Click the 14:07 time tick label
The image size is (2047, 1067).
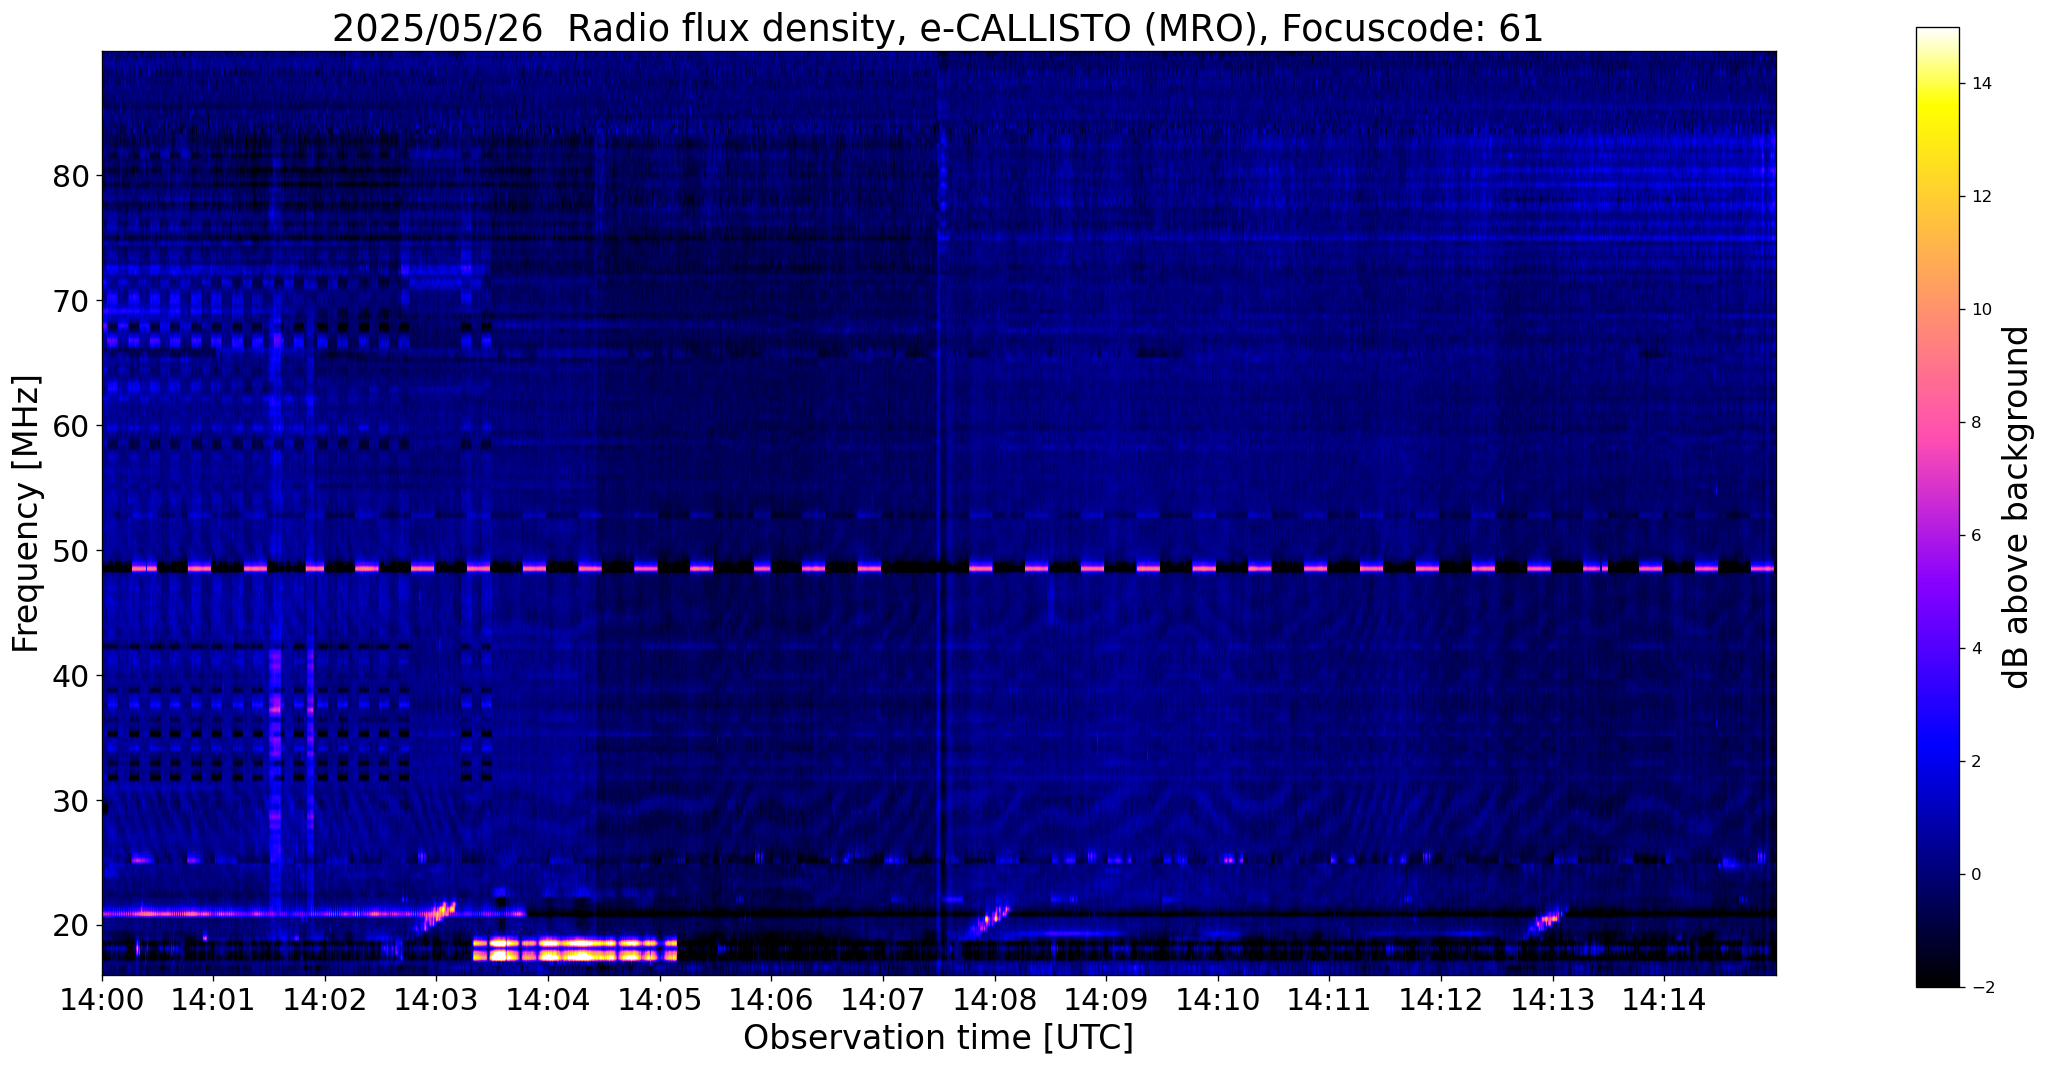[883, 999]
